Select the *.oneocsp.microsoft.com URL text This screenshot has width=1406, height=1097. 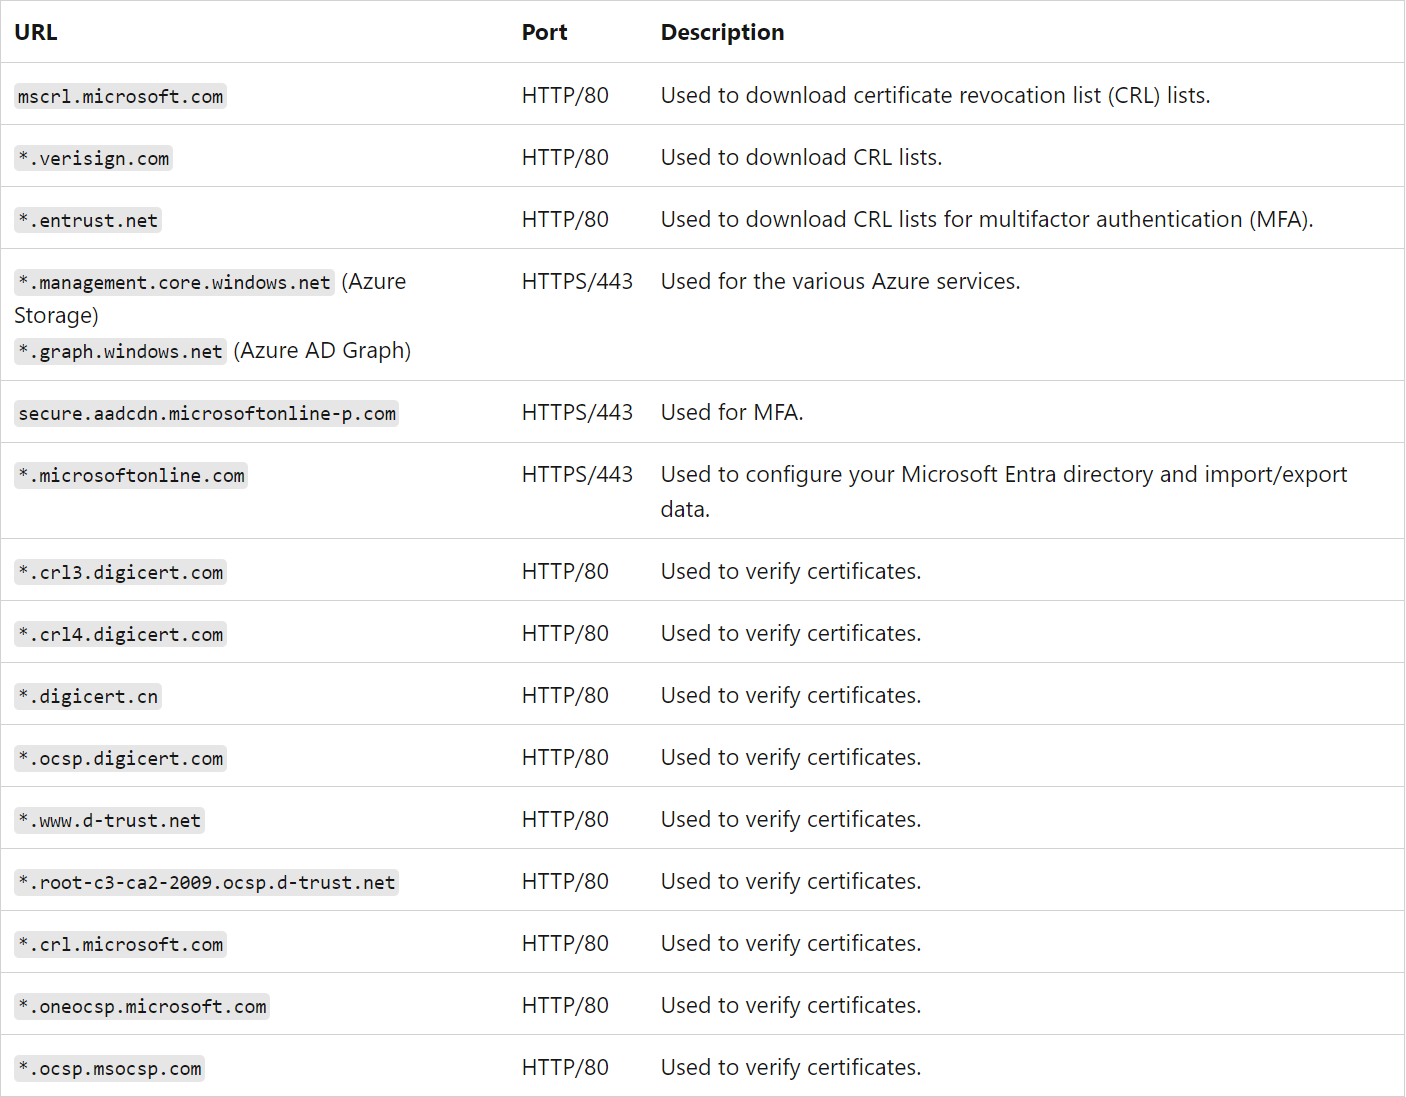(x=142, y=1007)
